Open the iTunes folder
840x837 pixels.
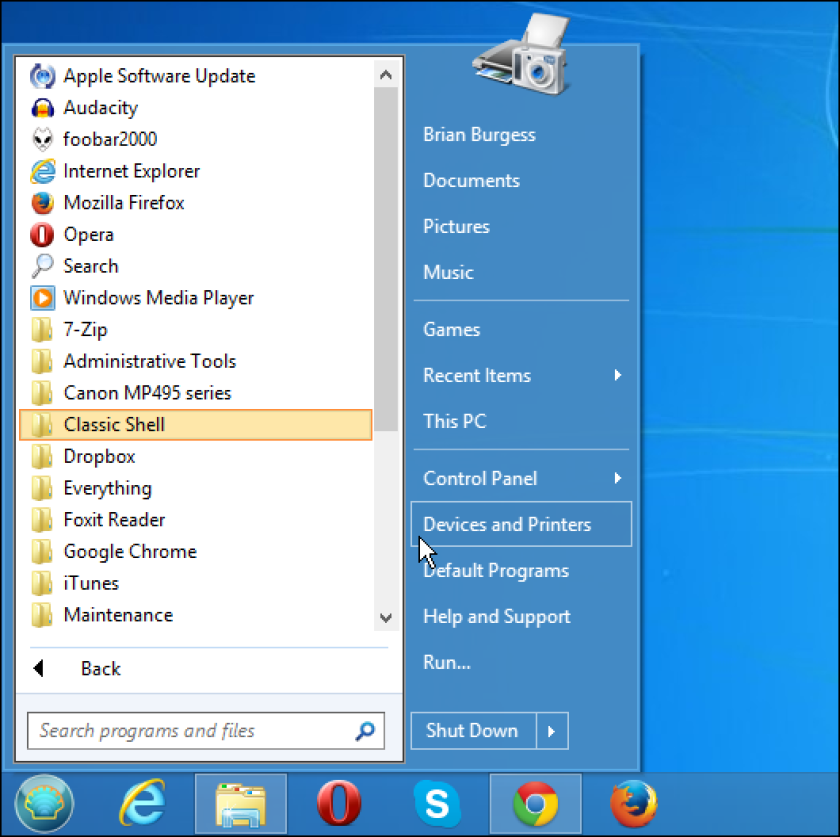coord(196,583)
